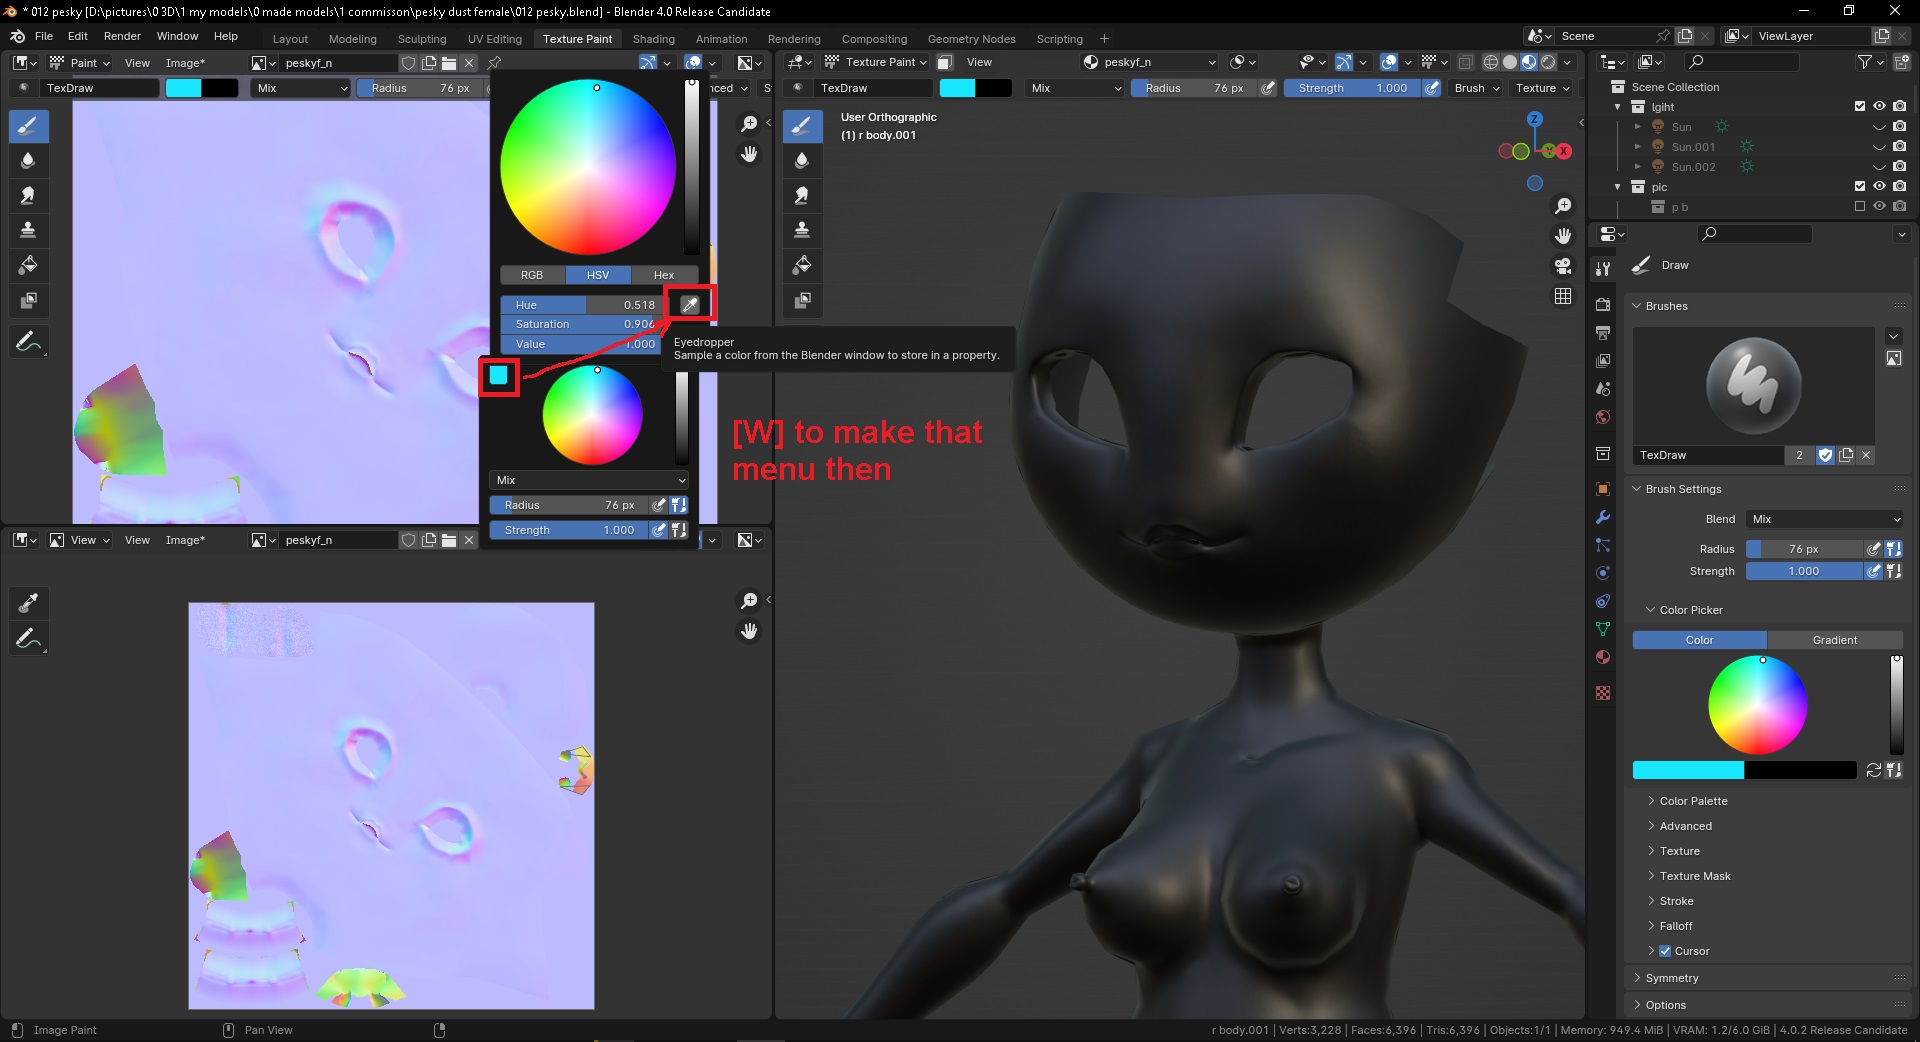The width and height of the screenshot is (1920, 1042).
Task: Select the Annotate tool in top image editor
Action: tap(29, 343)
